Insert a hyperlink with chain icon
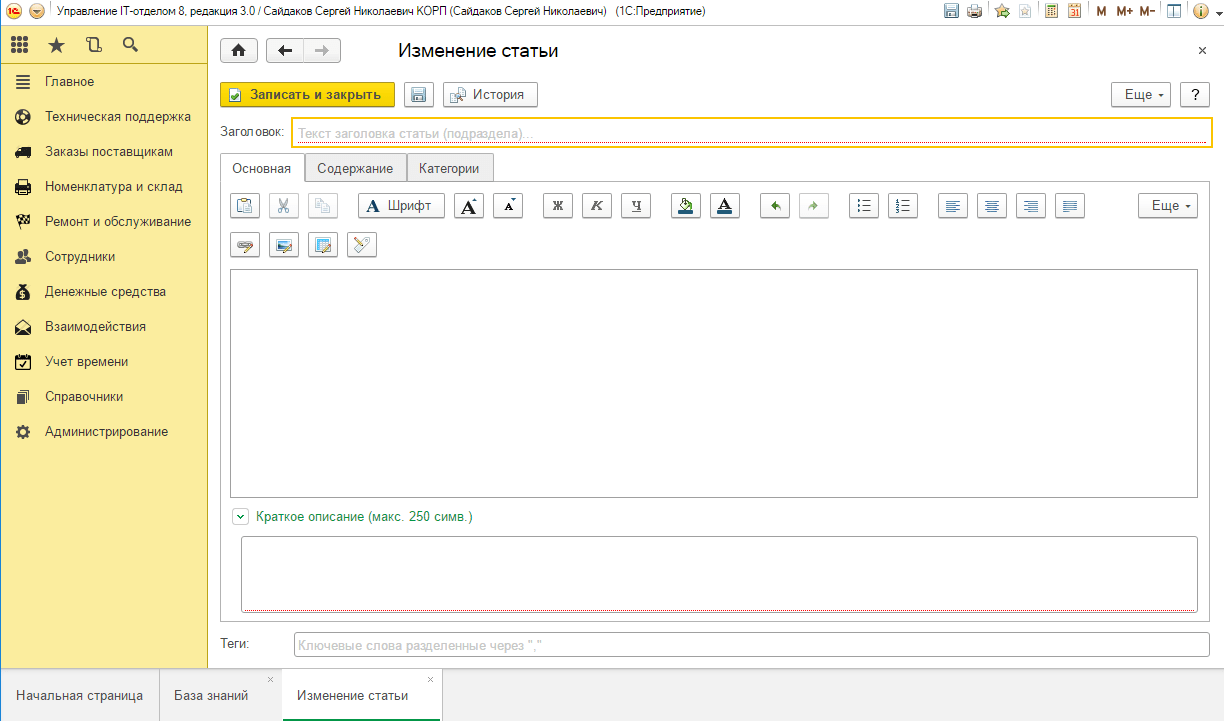This screenshot has height=721, width=1224. 245,245
